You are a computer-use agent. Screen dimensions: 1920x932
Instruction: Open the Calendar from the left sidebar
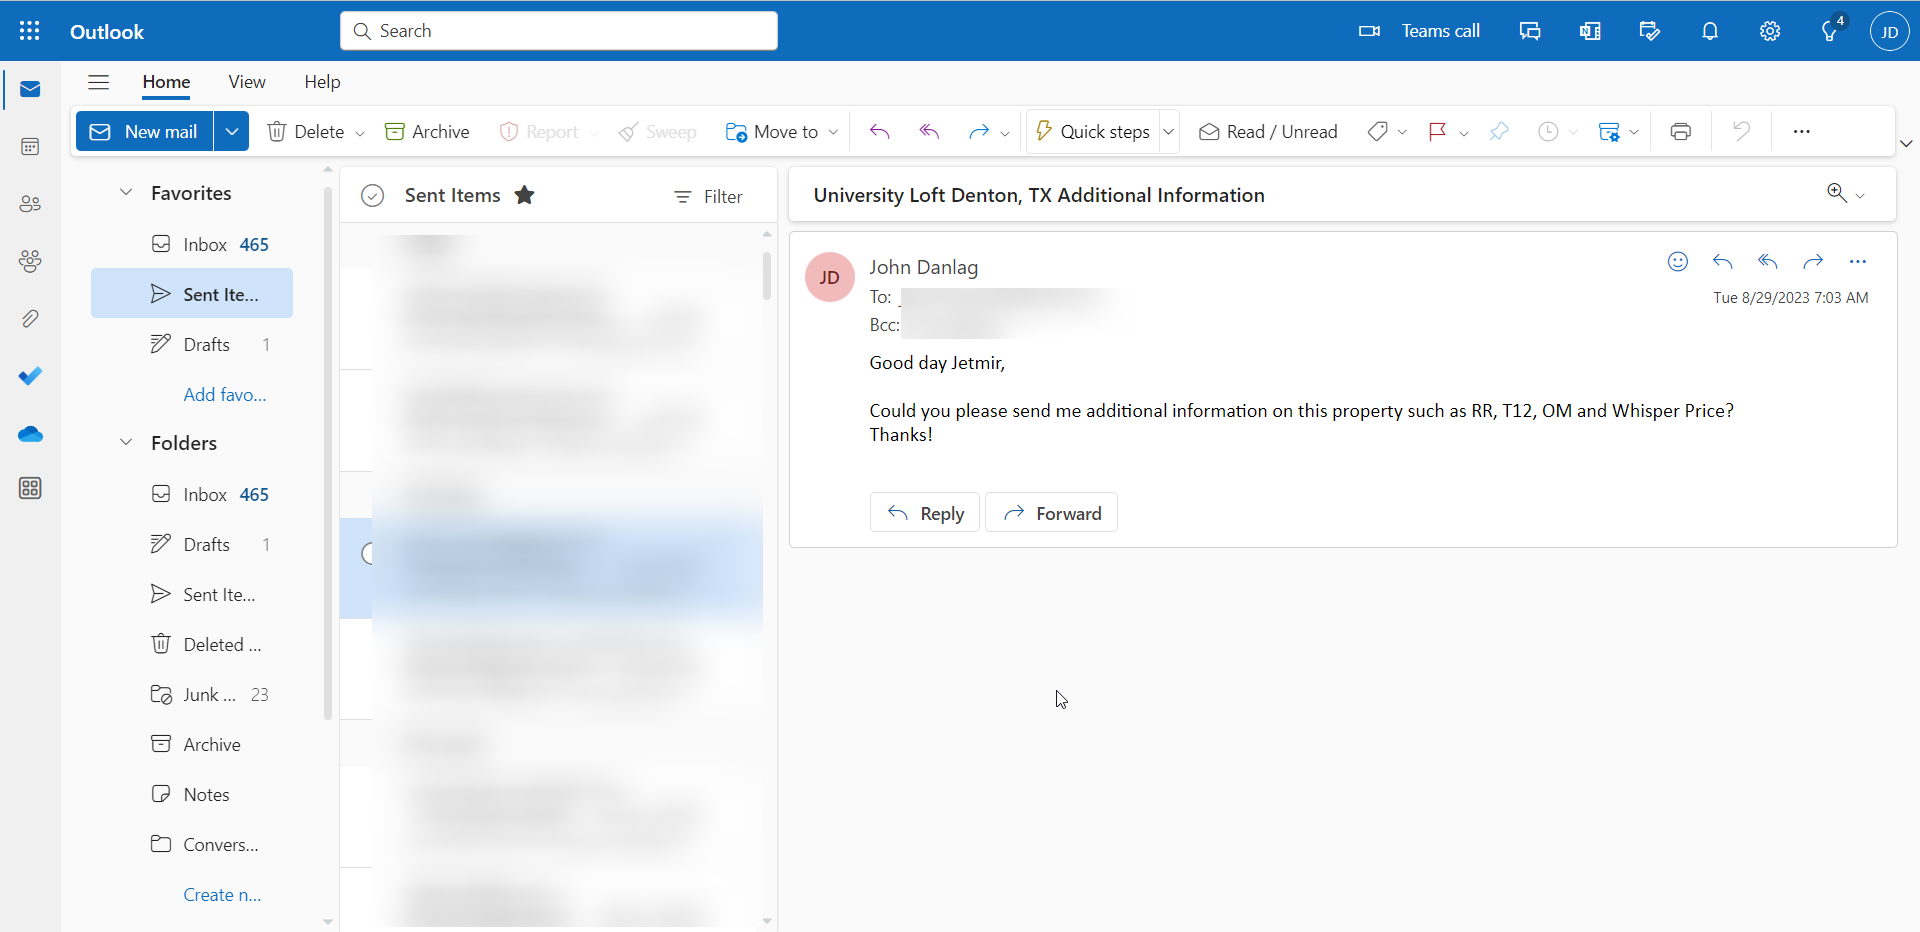(30, 147)
